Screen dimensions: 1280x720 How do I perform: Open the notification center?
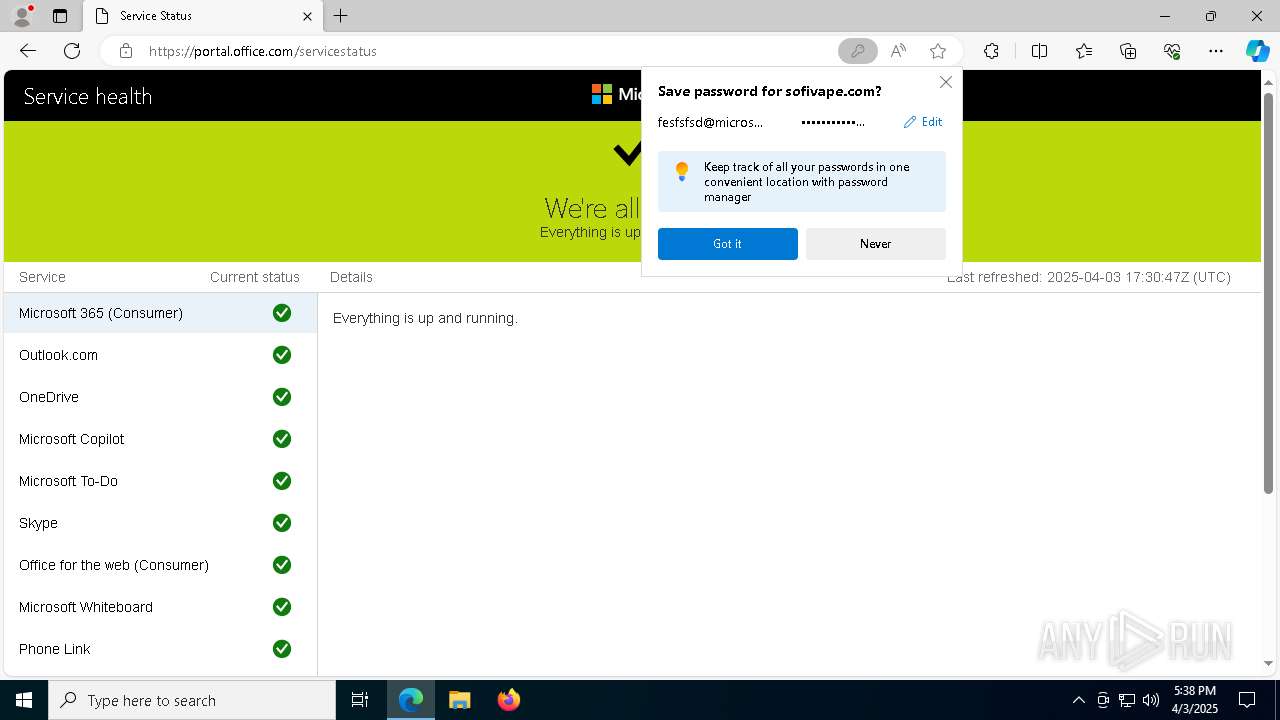tap(1247, 700)
